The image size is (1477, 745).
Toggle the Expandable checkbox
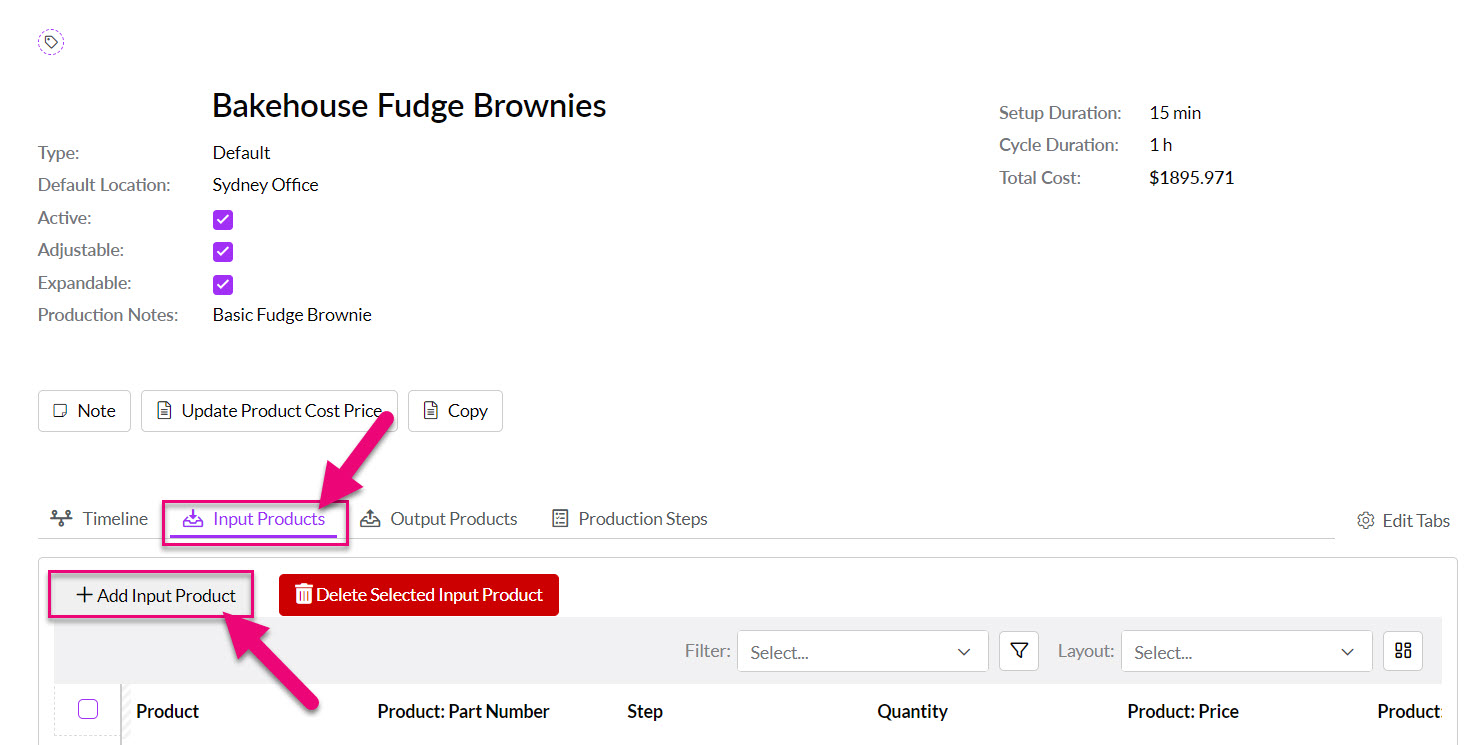223,284
